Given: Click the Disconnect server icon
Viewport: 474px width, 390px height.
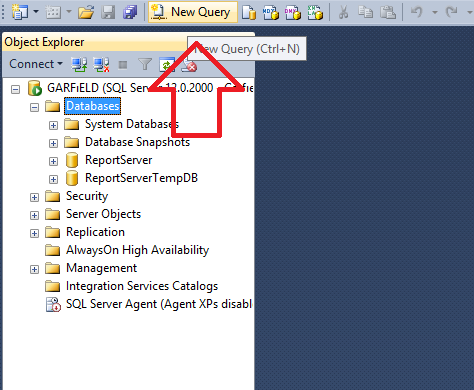Looking at the screenshot, I should tap(101, 64).
